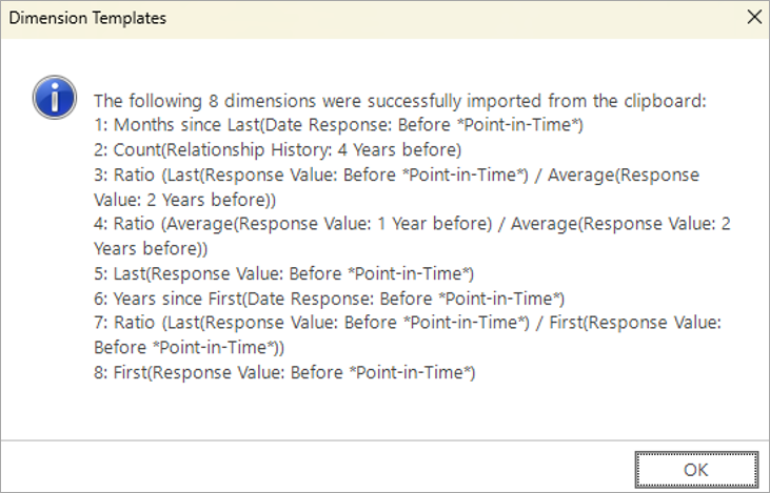Screen dimensions: 770x493
Task: Select line 8 First(Response Value)
Action: click(284, 373)
